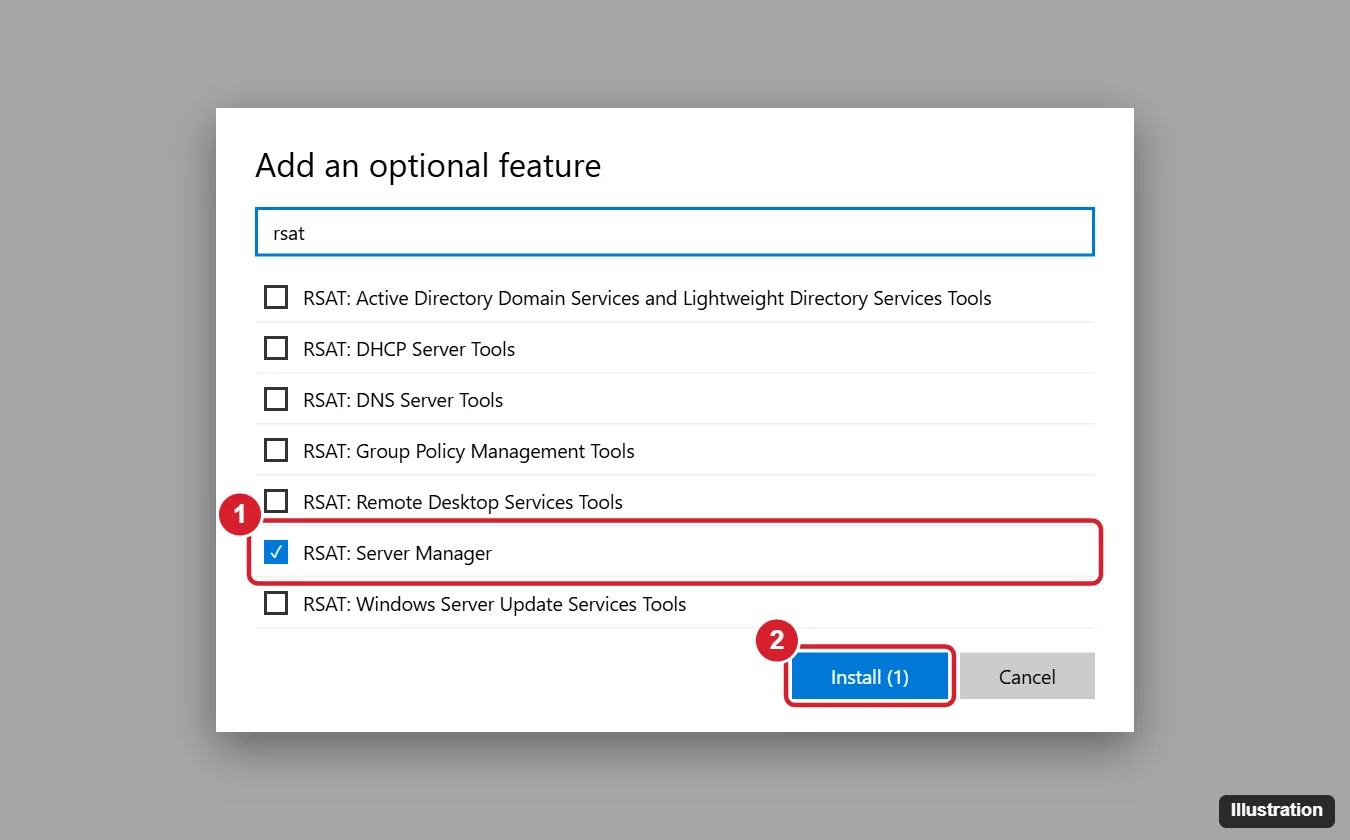This screenshot has width=1350, height=840.
Task: Click the "RSAT: Server Manager" label text
Action: 398,553
